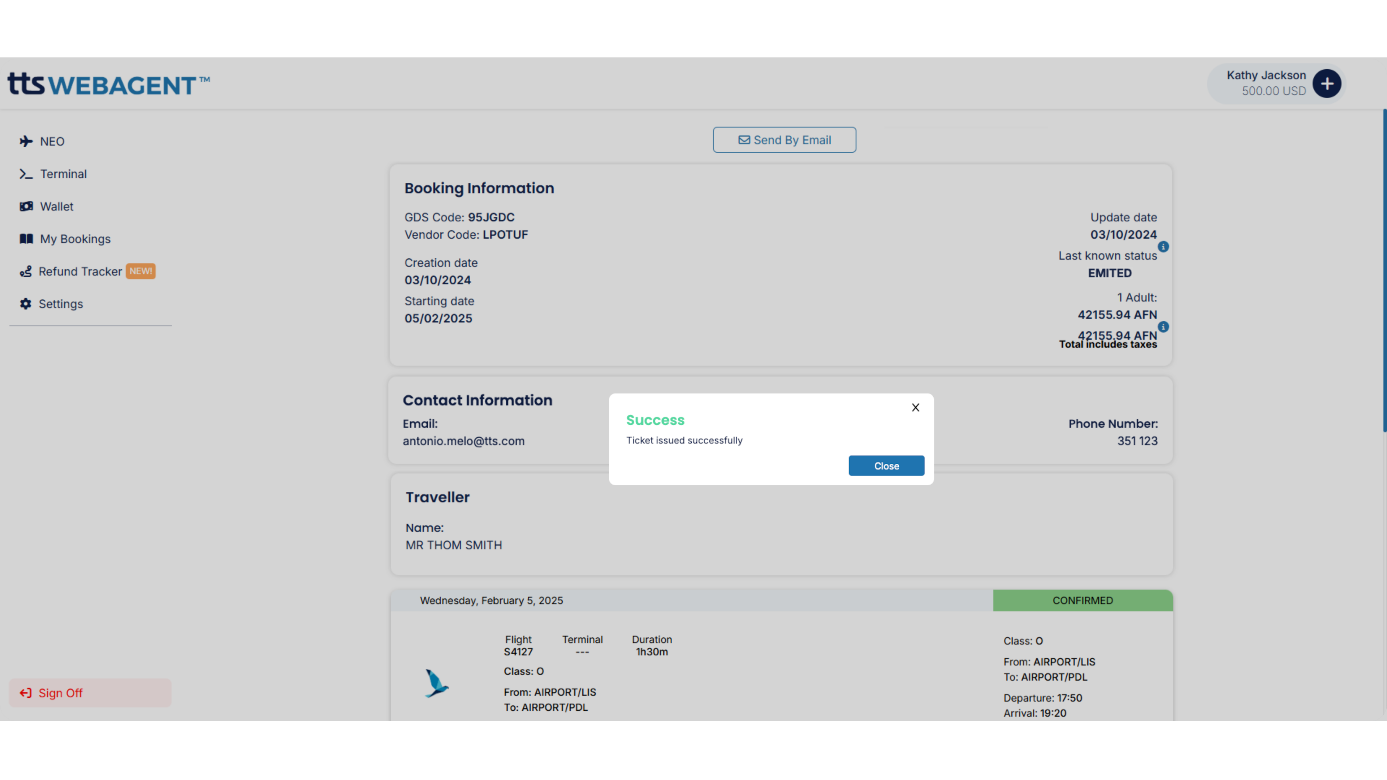Click the page vertical scrollbar
Image resolution: width=1387 pixels, height=780 pixels.
[1384, 270]
